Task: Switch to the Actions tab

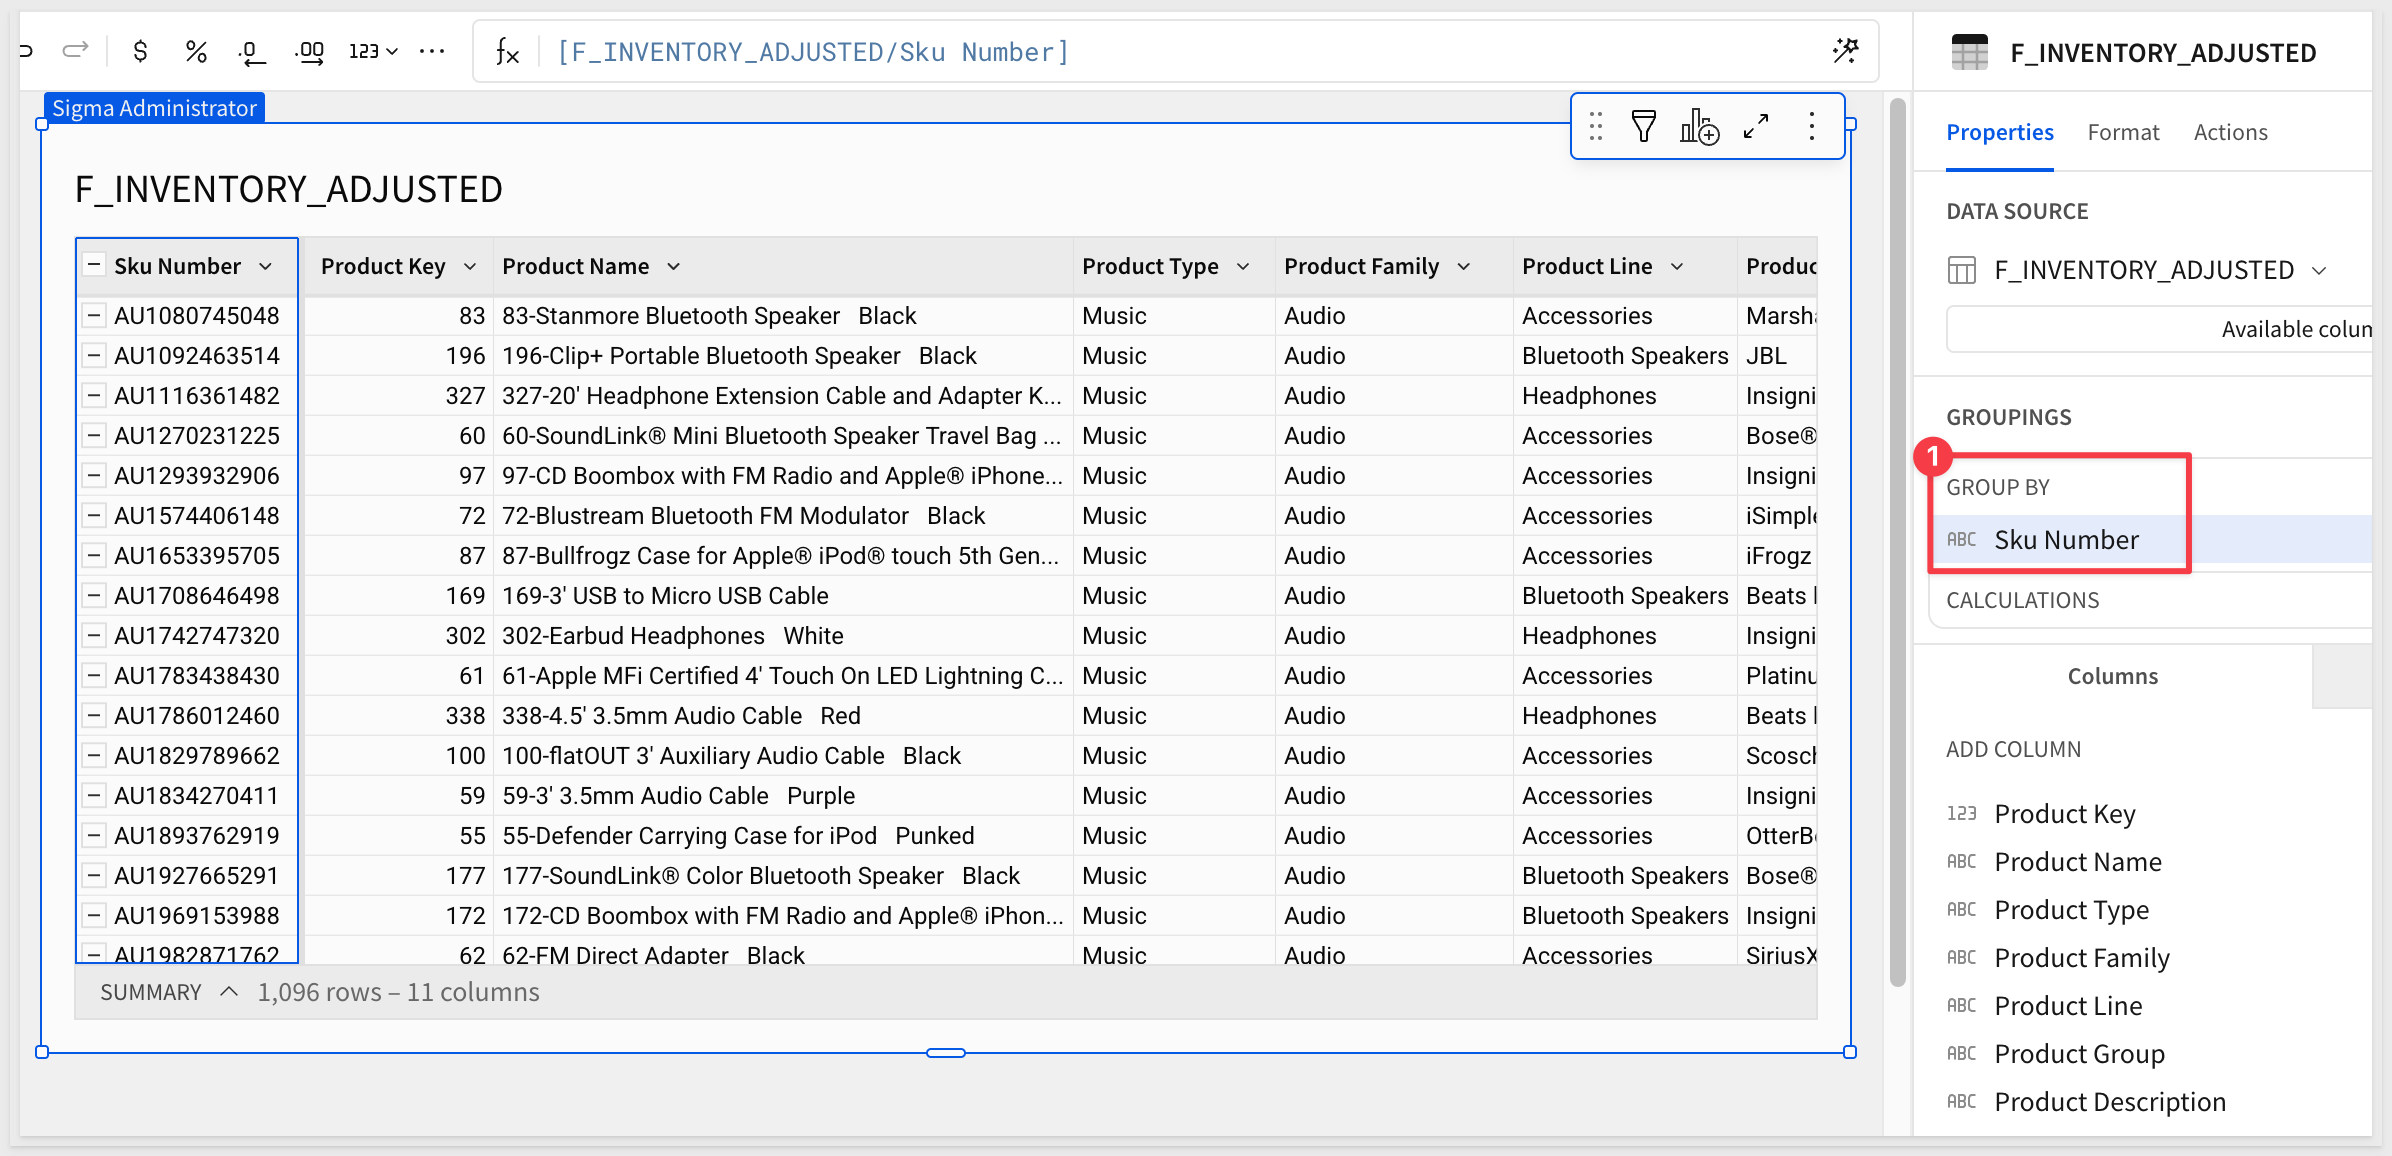Action: [2230, 132]
